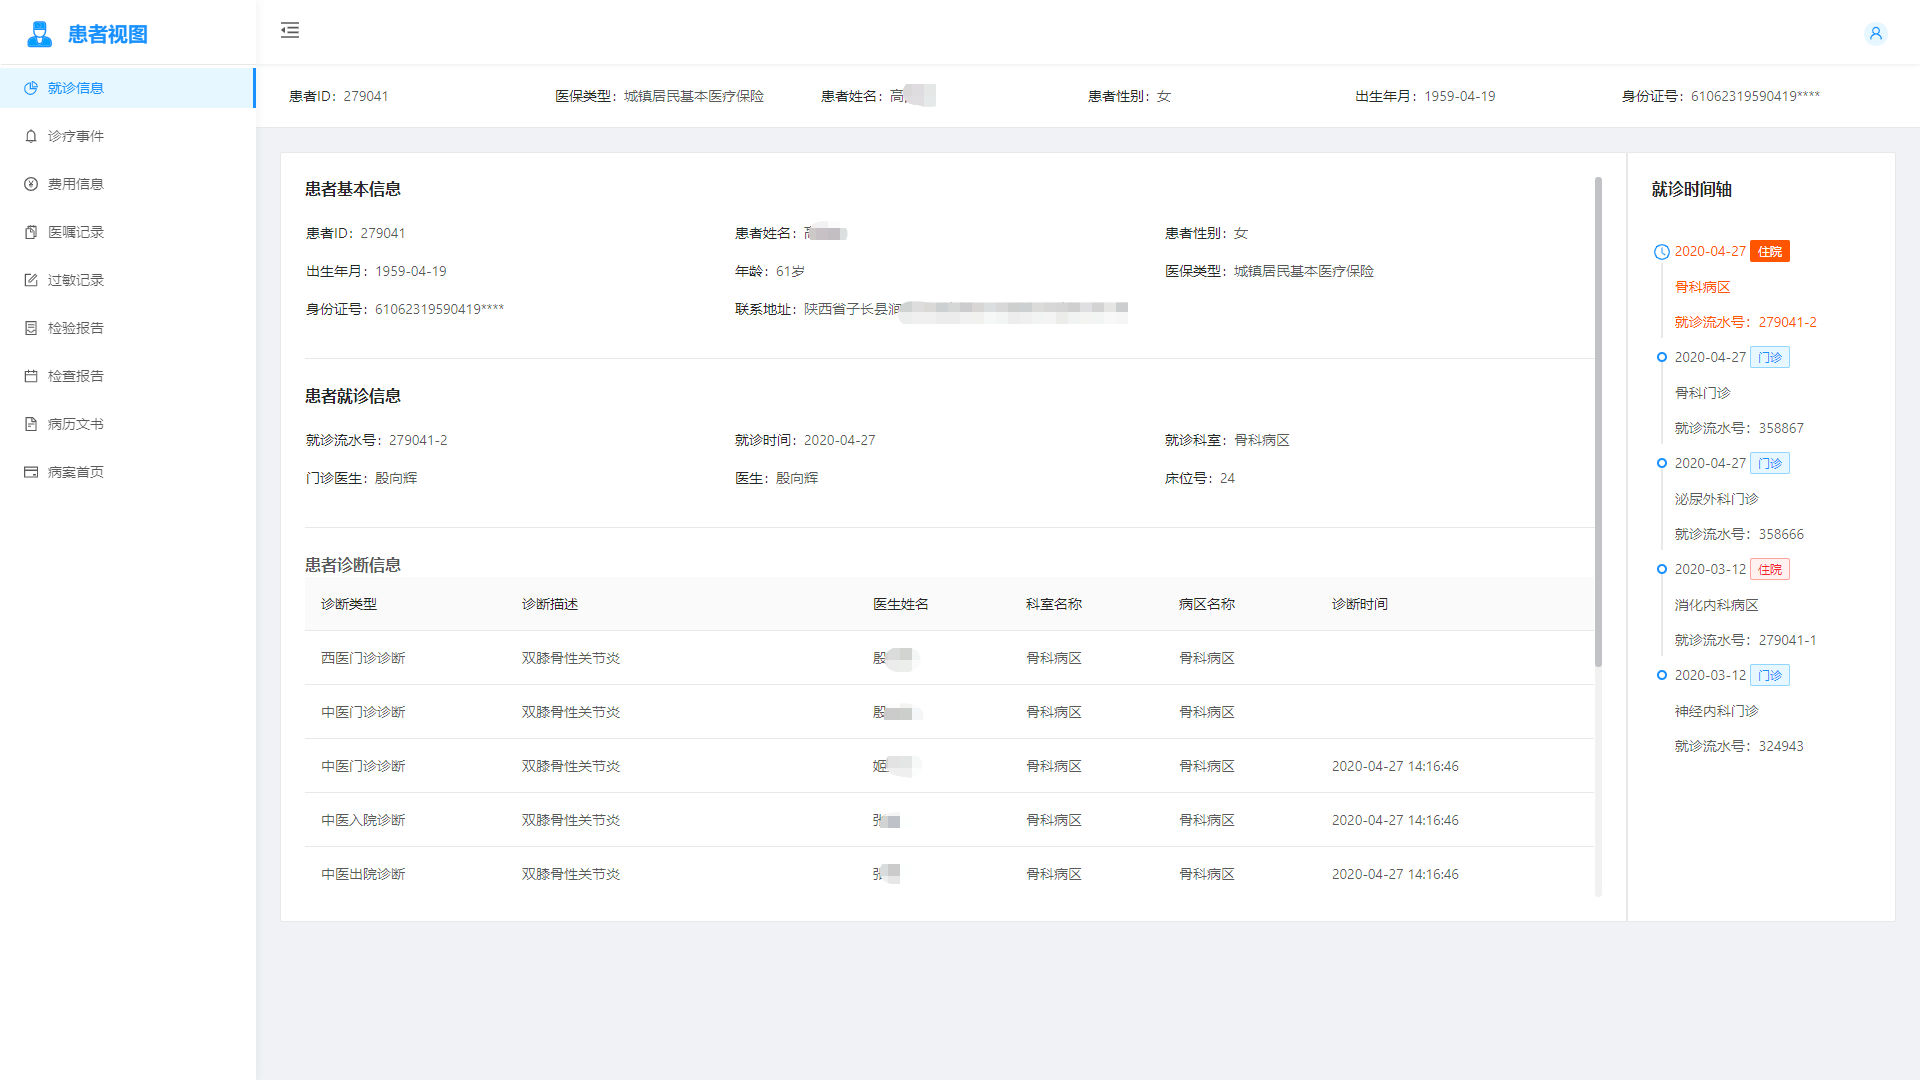Open 病案首页 menu item

pos(127,472)
